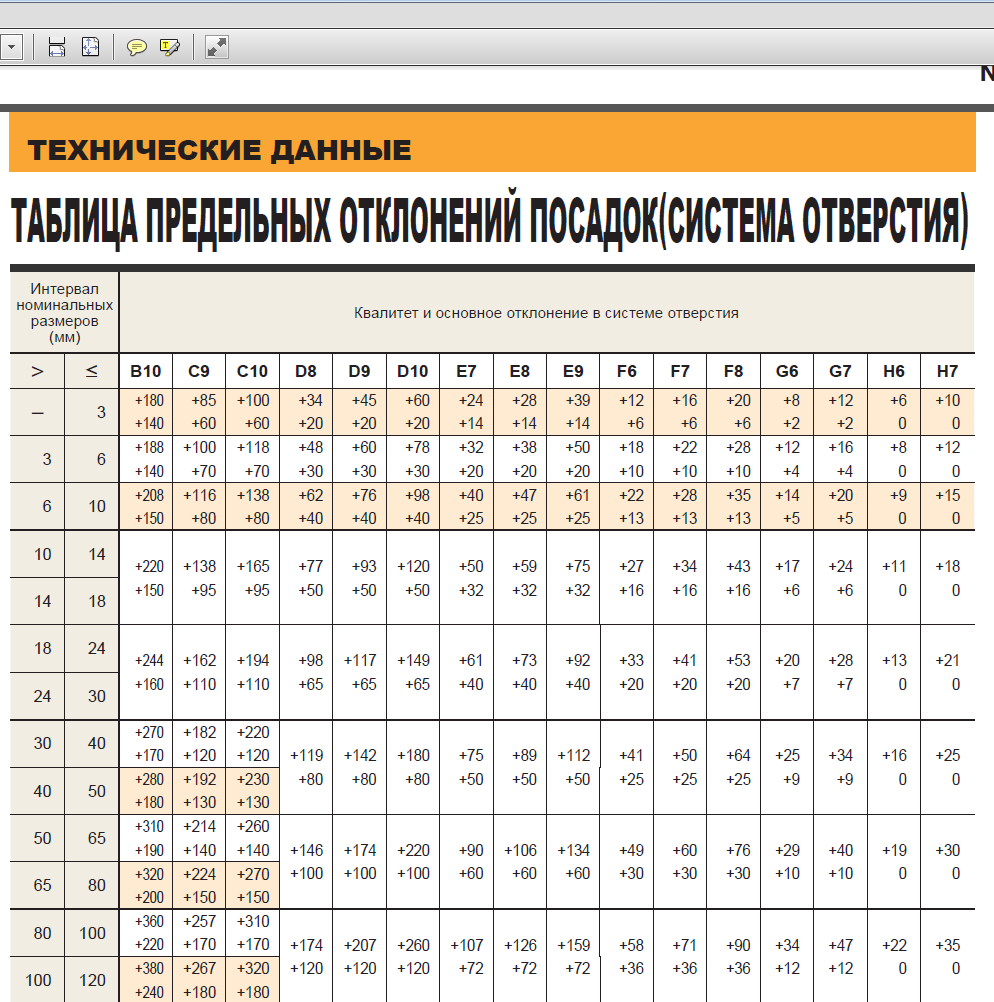
Task: Click the +230 value in C10 column
Action: pos(253,779)
